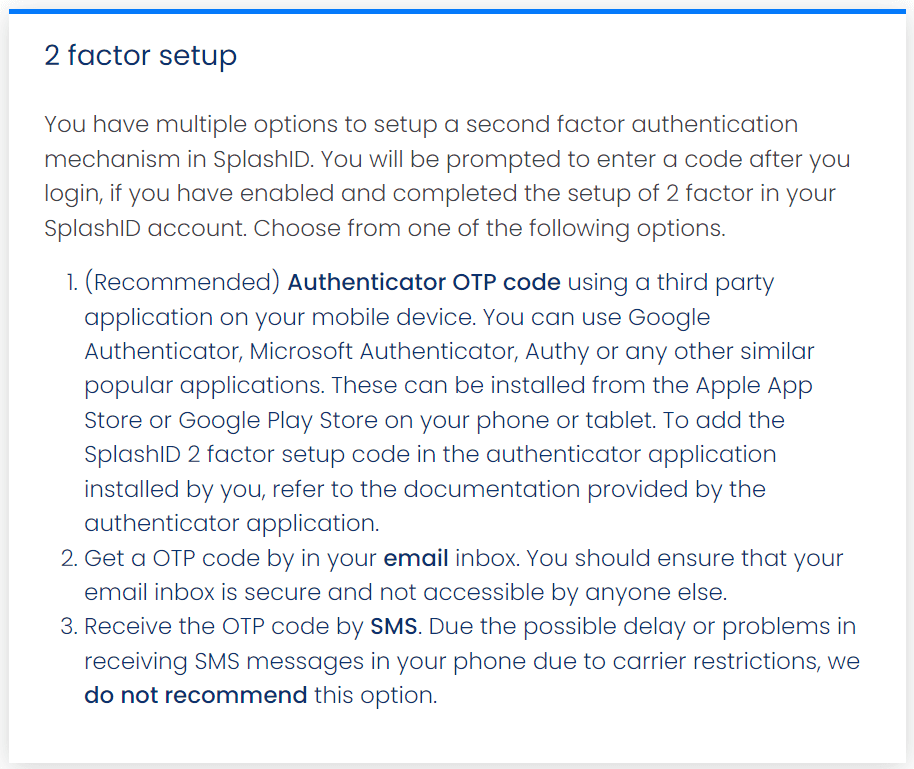This screenshot has width=914, height=769.
Task: Click 'Choose from one of the following options' sentence
Action: click(489, 229)
